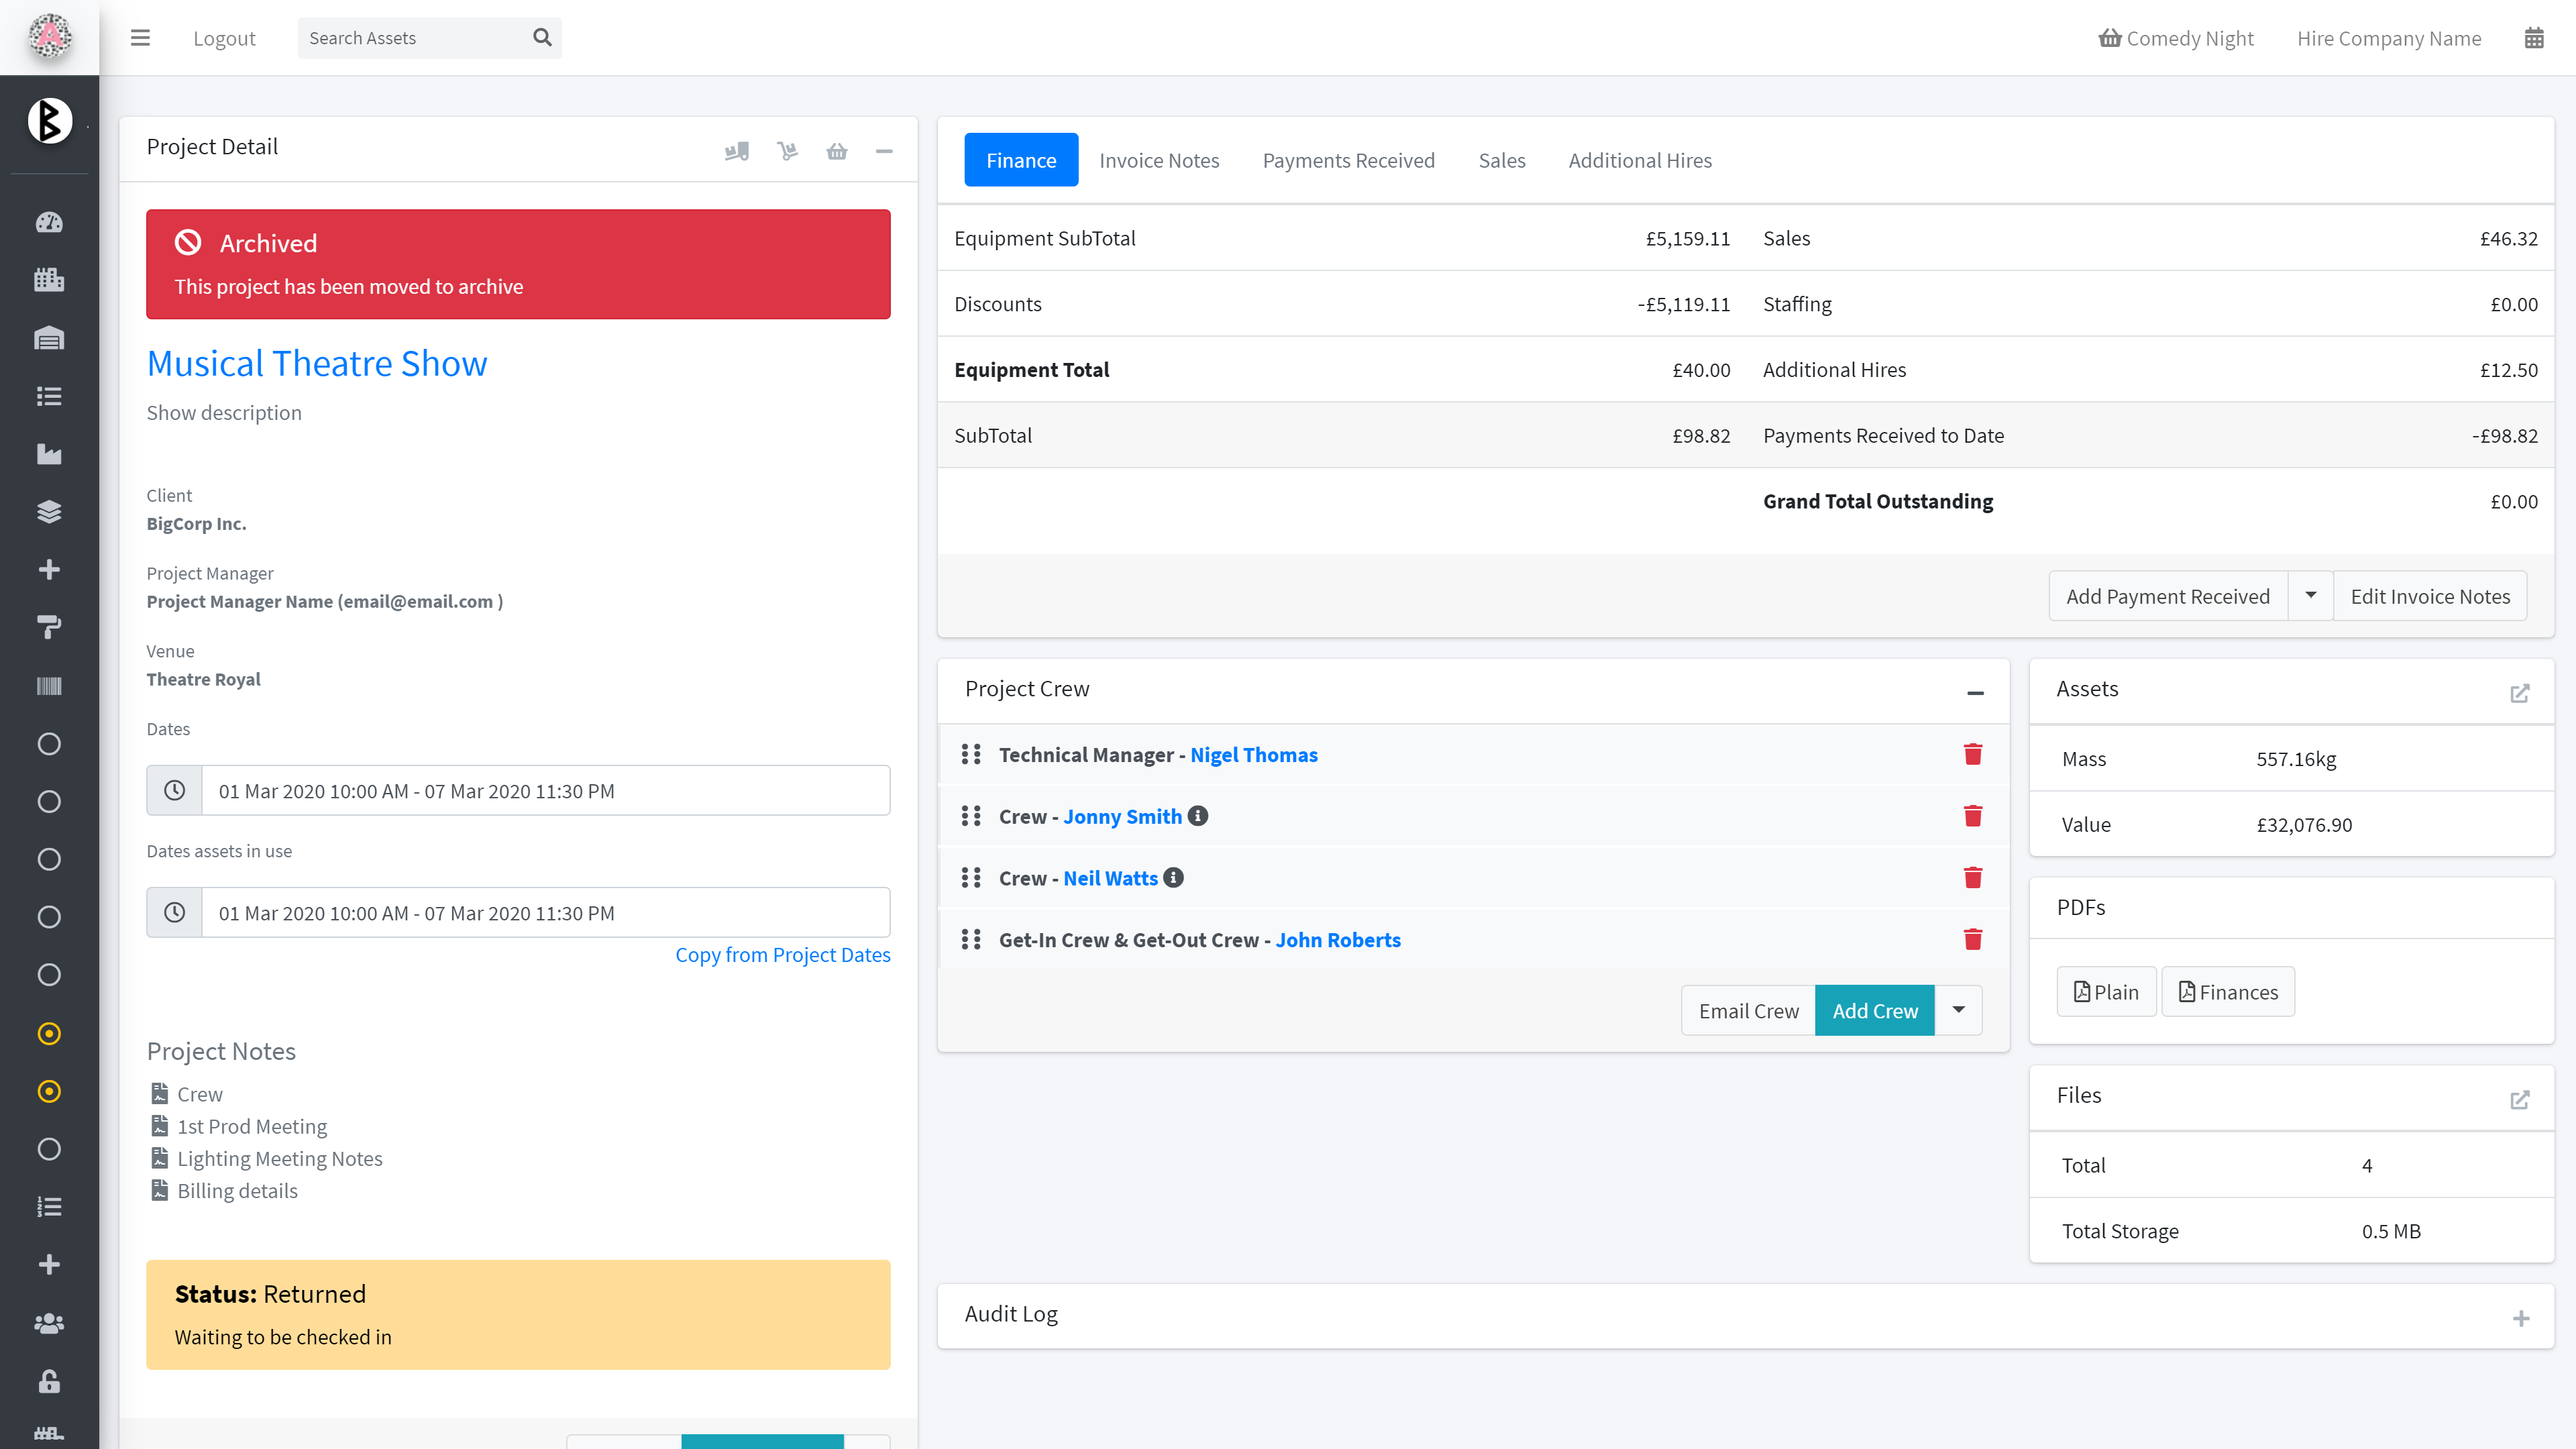Click the hamburger menu icon
This screenshot has height=1449, width=2576.
(x=140, y=38)
